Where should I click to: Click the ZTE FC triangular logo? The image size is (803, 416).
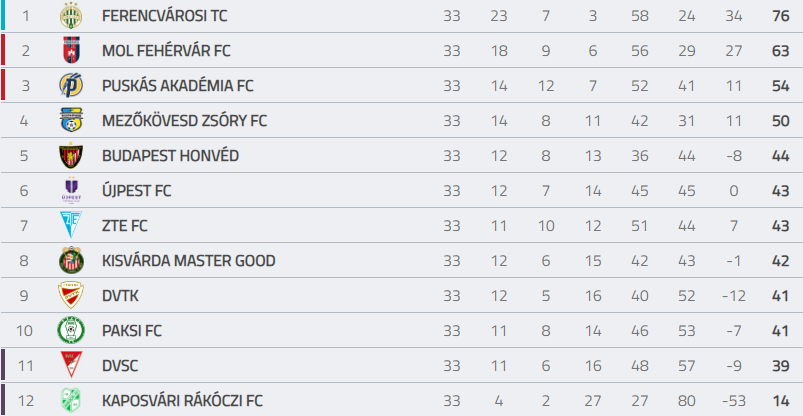click(71, 225)
